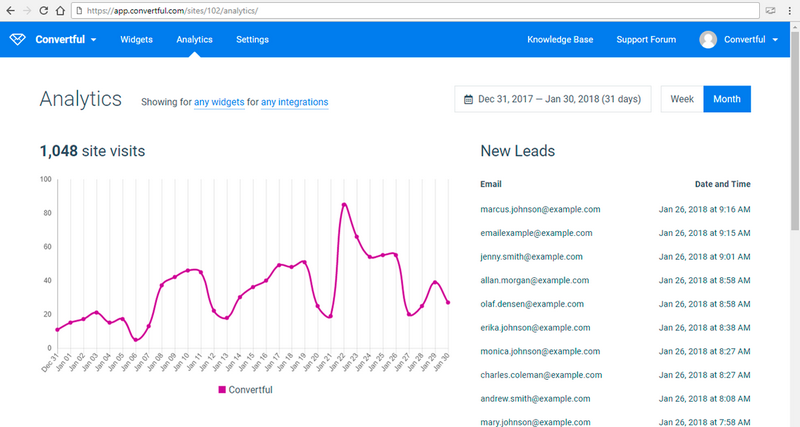Select lead charles.coleman@example.com

pos(541,375)
